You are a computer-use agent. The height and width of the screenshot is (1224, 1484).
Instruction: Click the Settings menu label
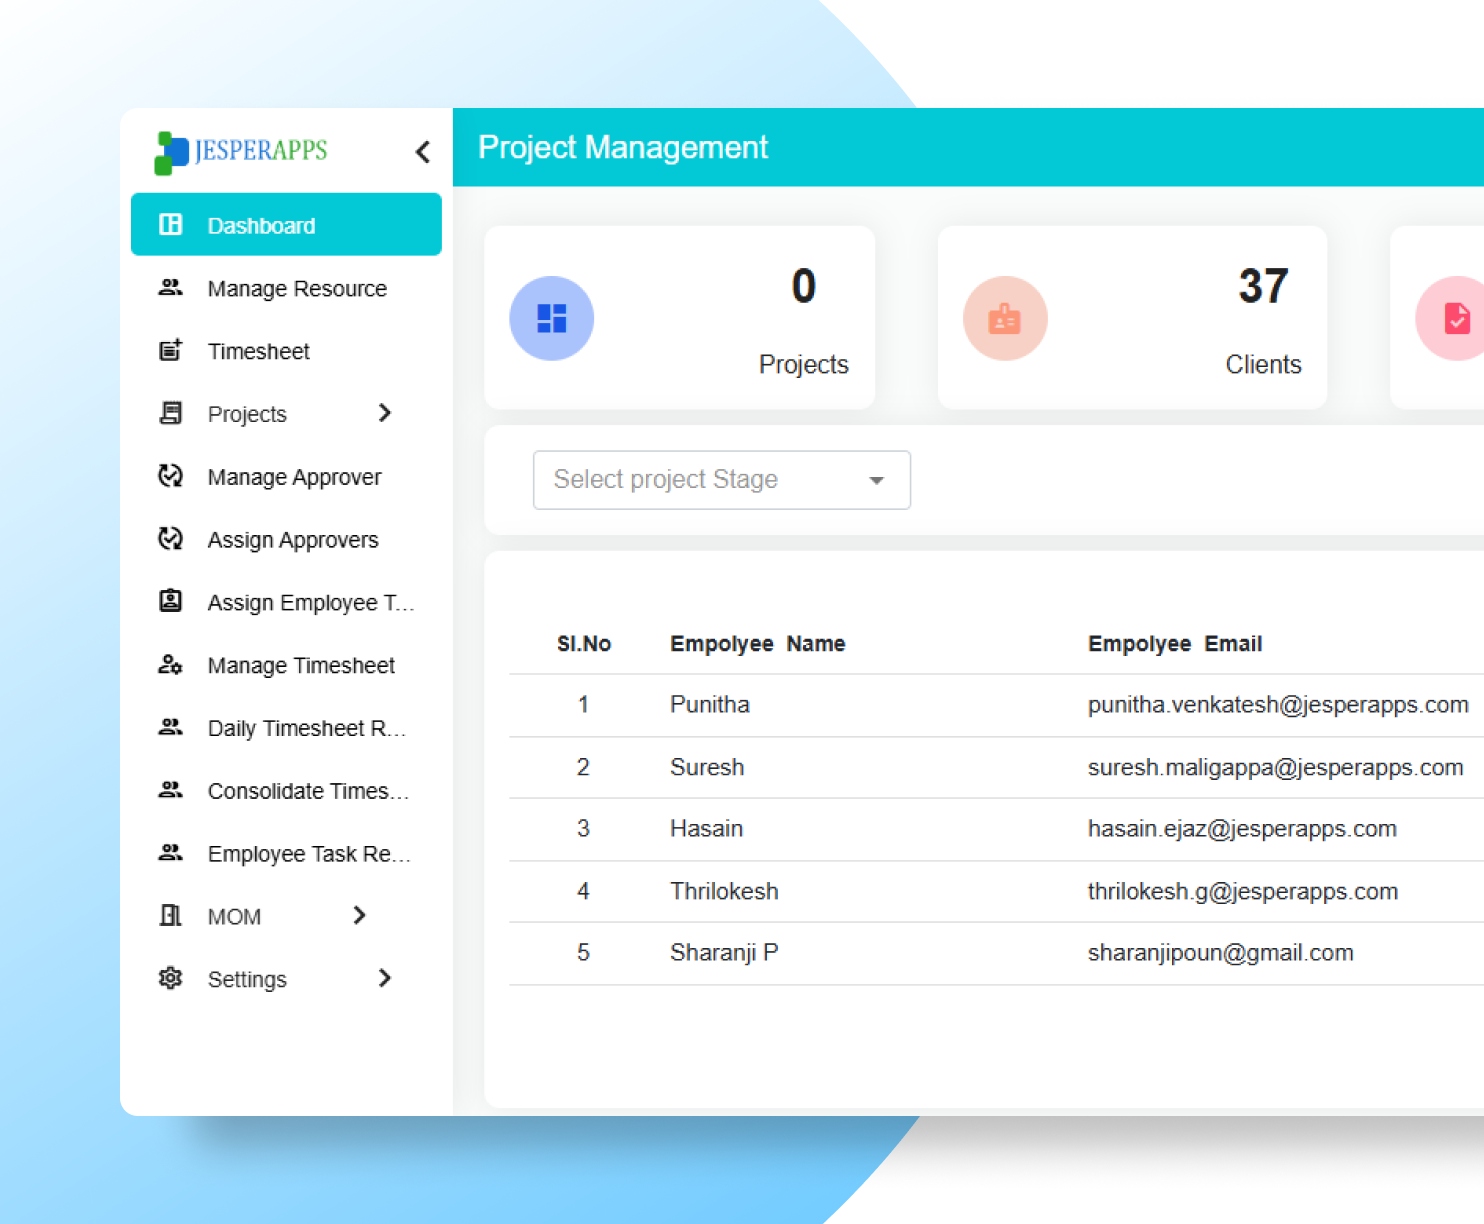tap(247, 980)
